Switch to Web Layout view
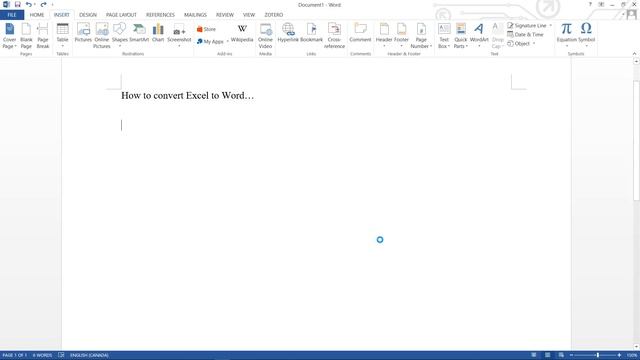Image resolution: width=640 pixels, height=360 pixels. click(561, 356)
